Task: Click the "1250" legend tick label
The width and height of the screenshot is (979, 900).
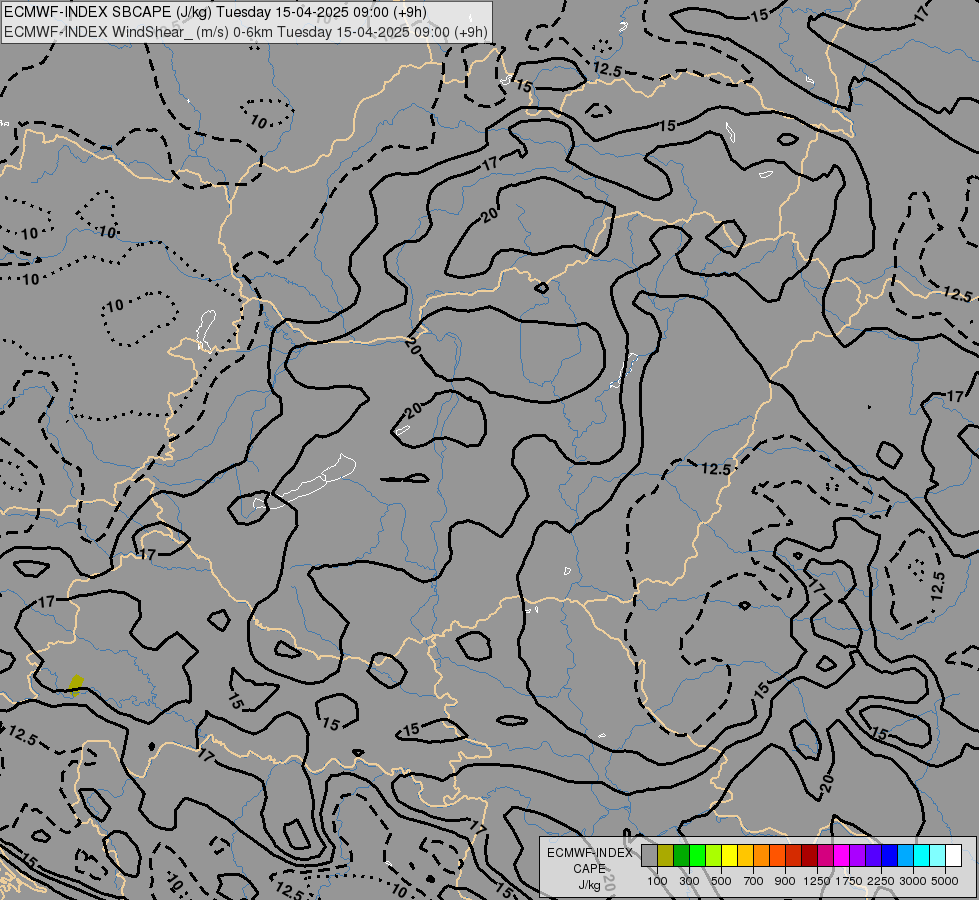Action: 817,881
